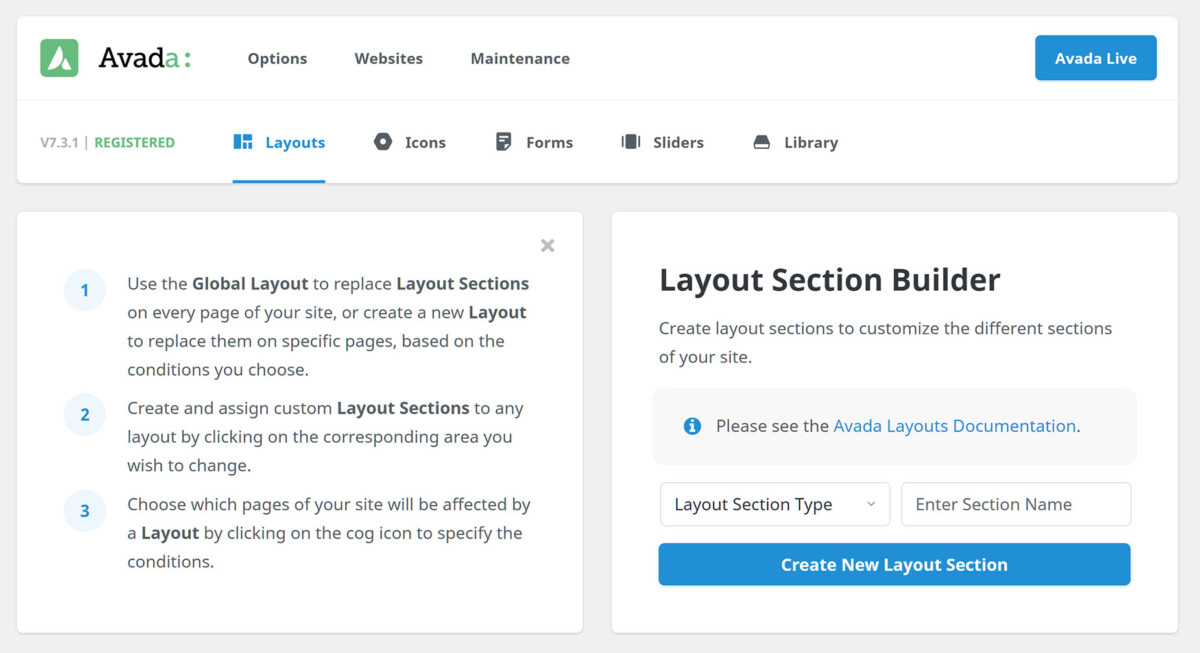Open the Layout Section Type dropdown
This screenshot has height=653, width=1200.
[774, 504]
